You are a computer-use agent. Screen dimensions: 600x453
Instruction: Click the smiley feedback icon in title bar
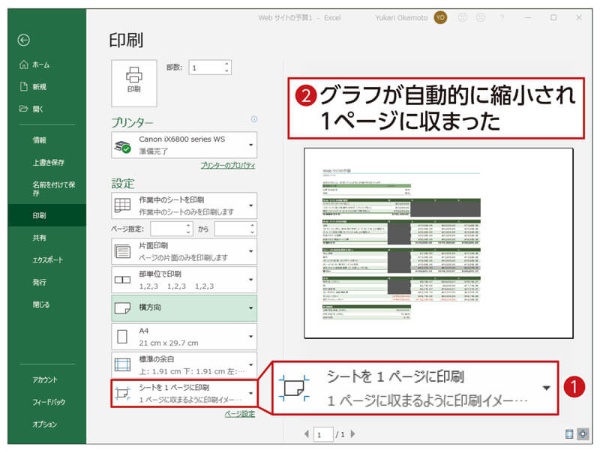(463, 18)
